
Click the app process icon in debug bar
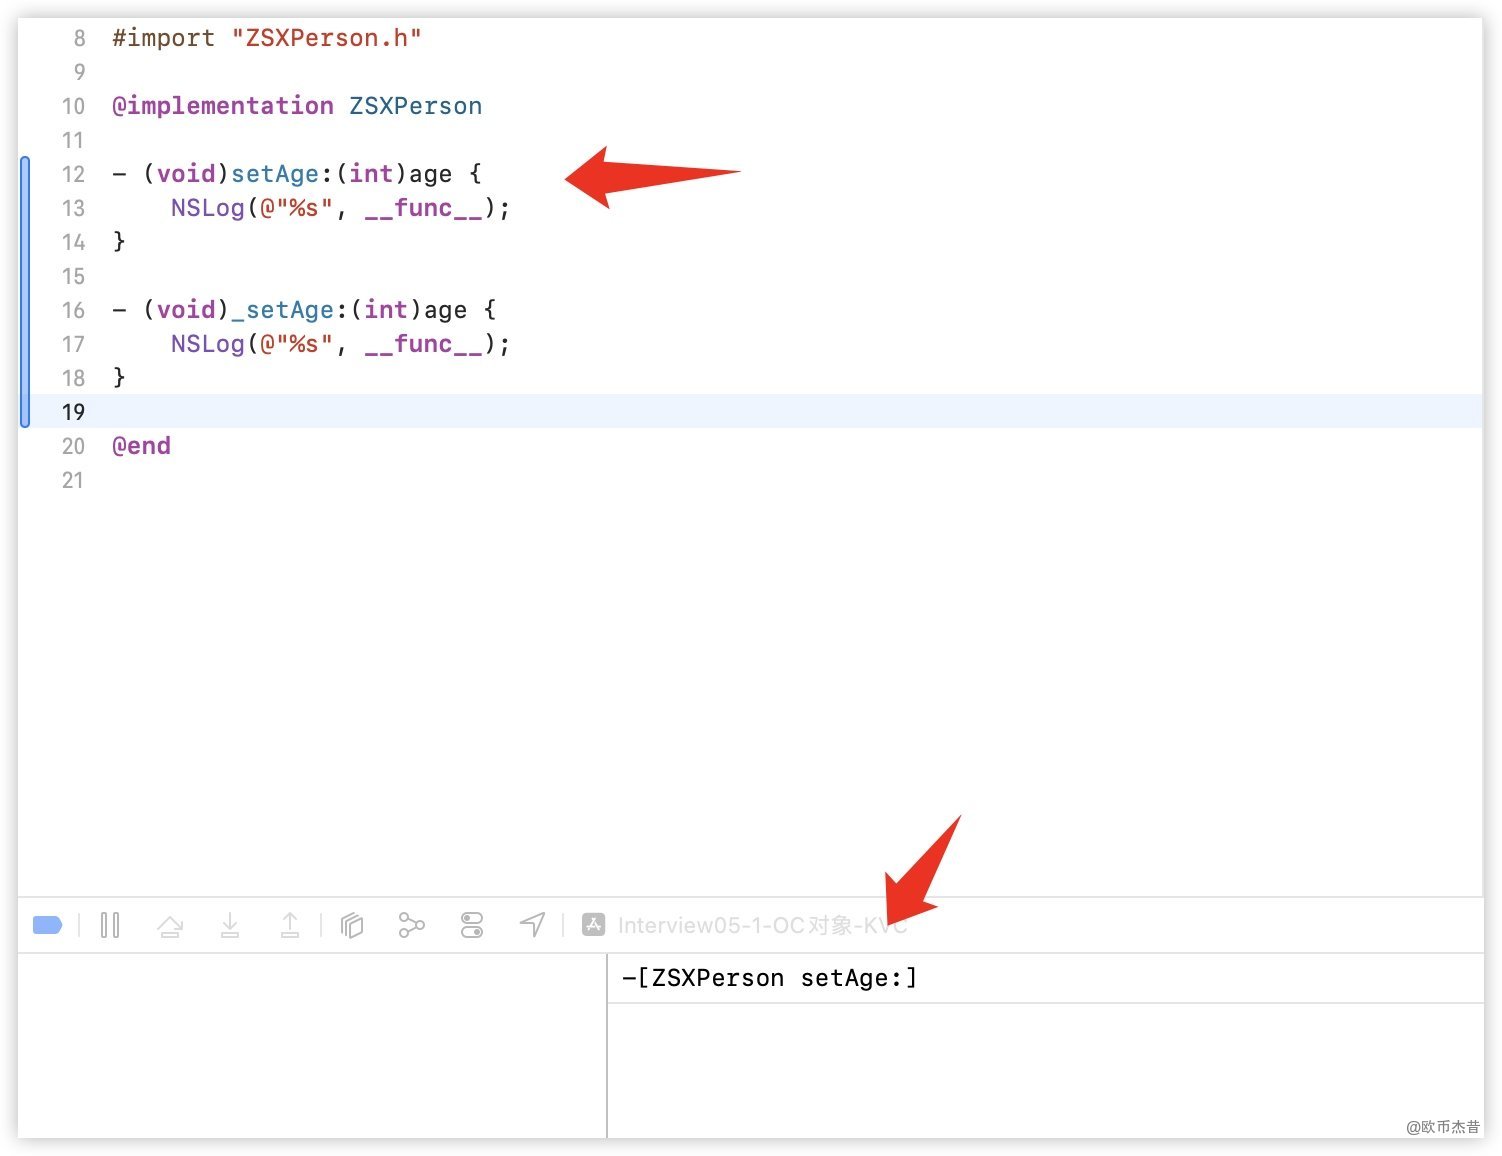[593, 925]
